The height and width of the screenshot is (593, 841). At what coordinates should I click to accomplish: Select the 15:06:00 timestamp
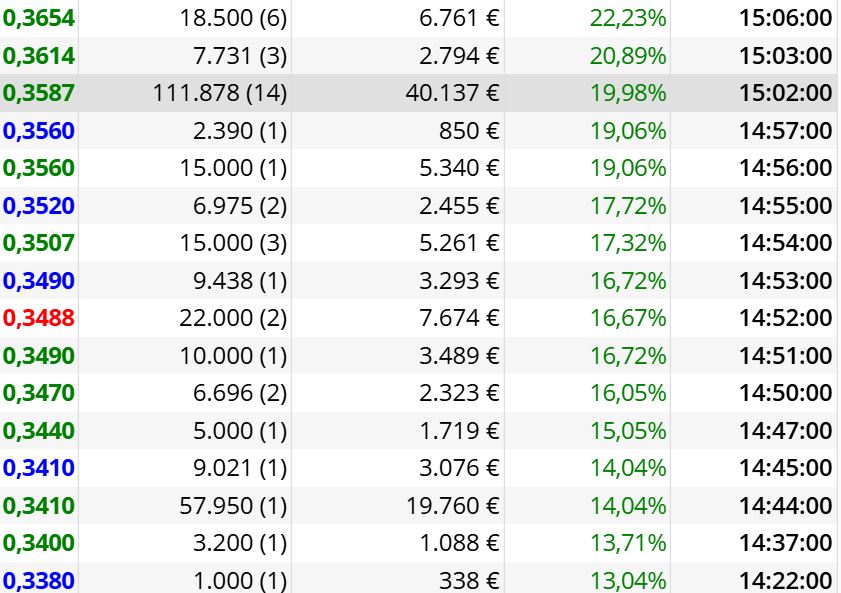tap(786, 18)
